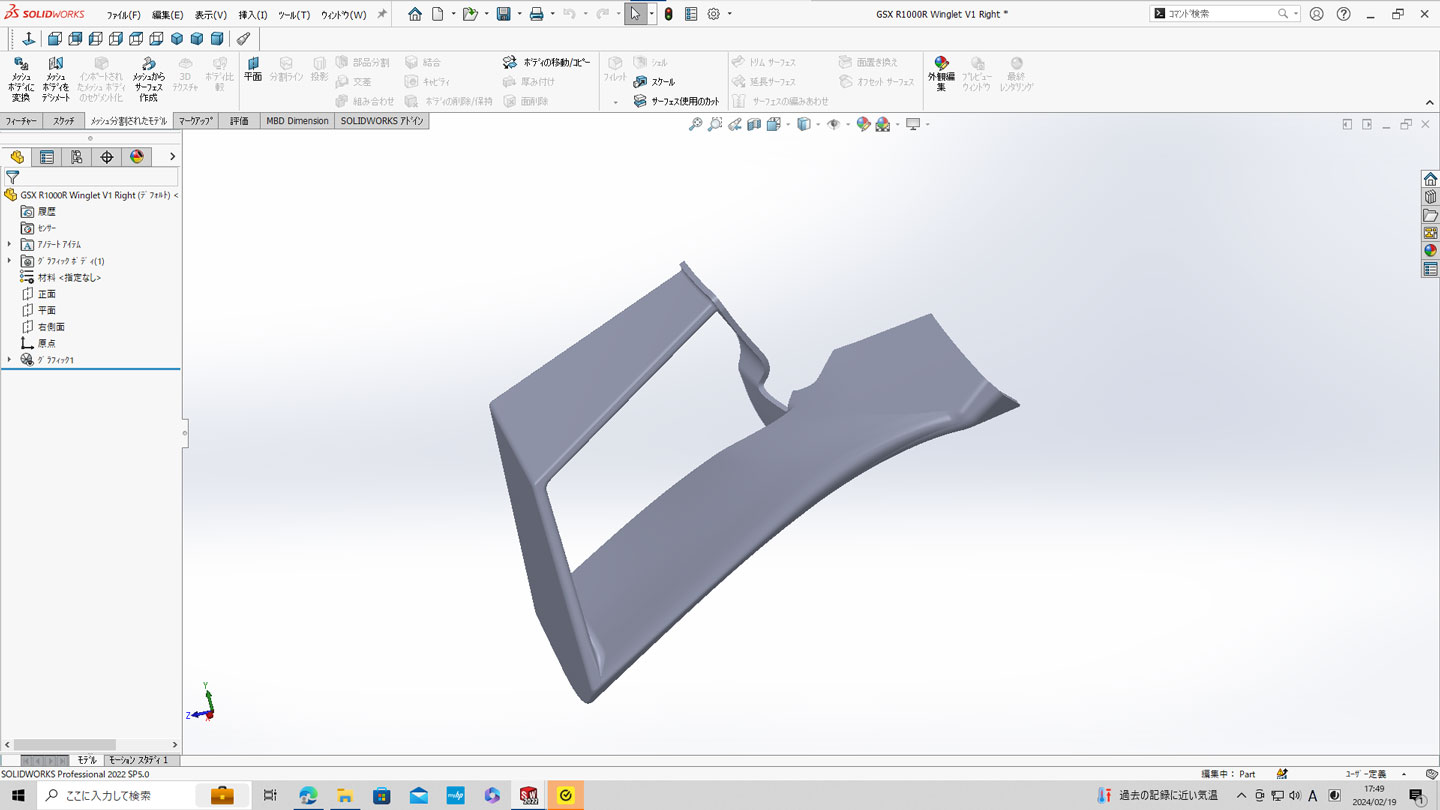
Task: Click メッシュボディに変換 (Convert to Mesh Body)
Action: (x=21, y=80)
